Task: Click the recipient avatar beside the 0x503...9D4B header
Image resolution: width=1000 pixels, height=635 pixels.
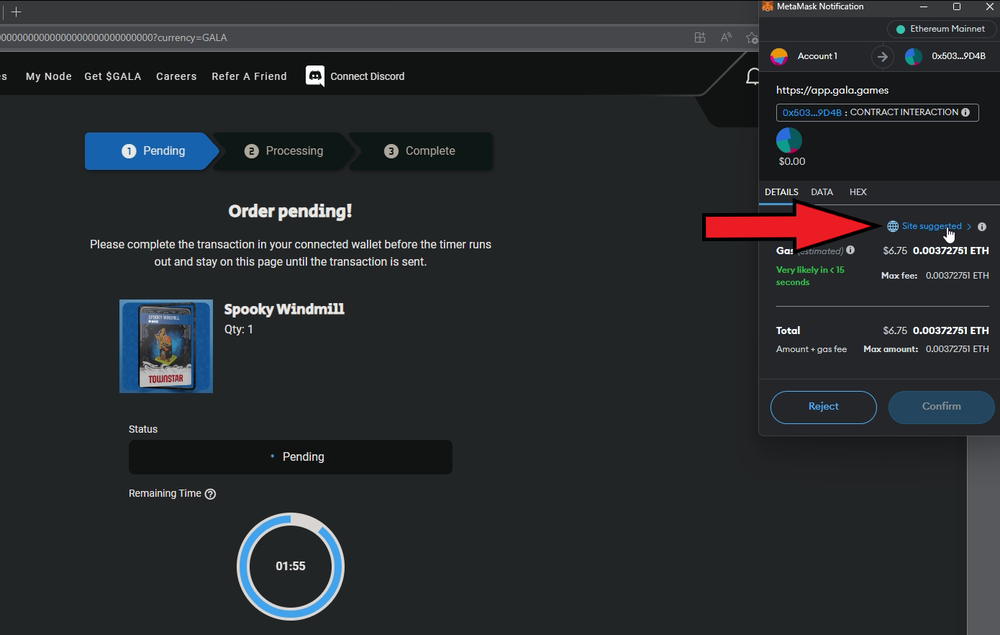Action: 913,57
